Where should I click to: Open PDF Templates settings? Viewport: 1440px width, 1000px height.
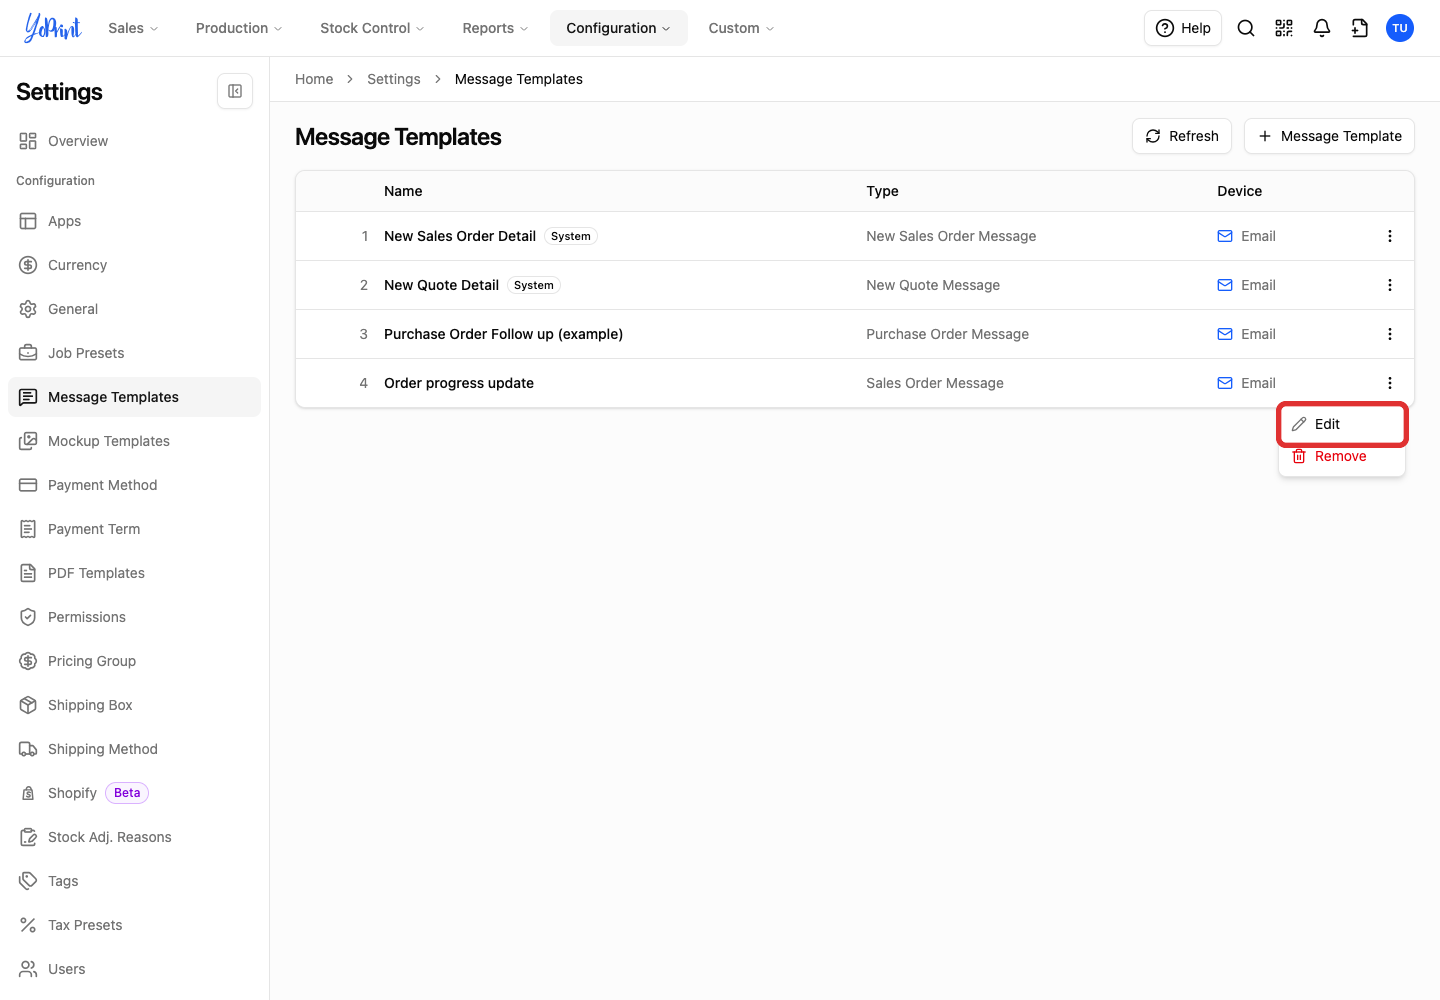click(x=134, y=573)
